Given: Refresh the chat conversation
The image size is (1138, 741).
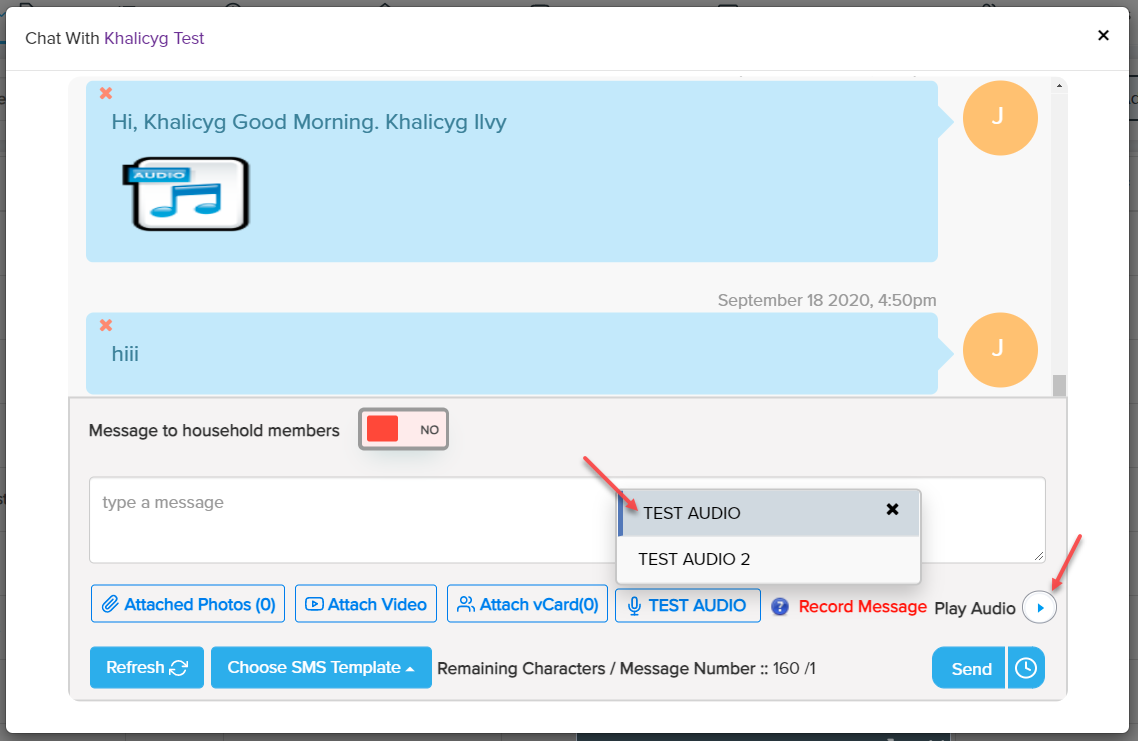Looking at the screenshot, I should [x=147, y=667].
